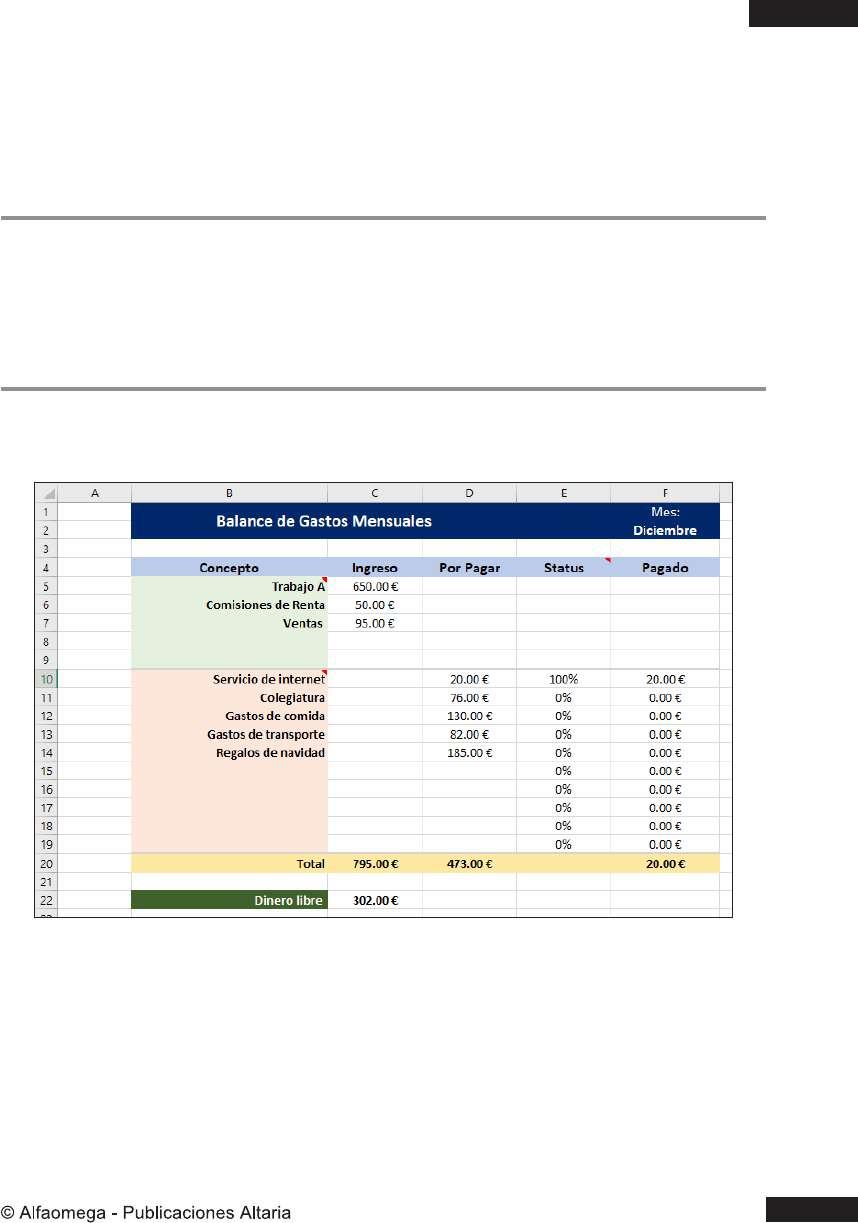
Task: Click the '0.00 €' cell in Gastos de transporte row
Action: [665, 734]
